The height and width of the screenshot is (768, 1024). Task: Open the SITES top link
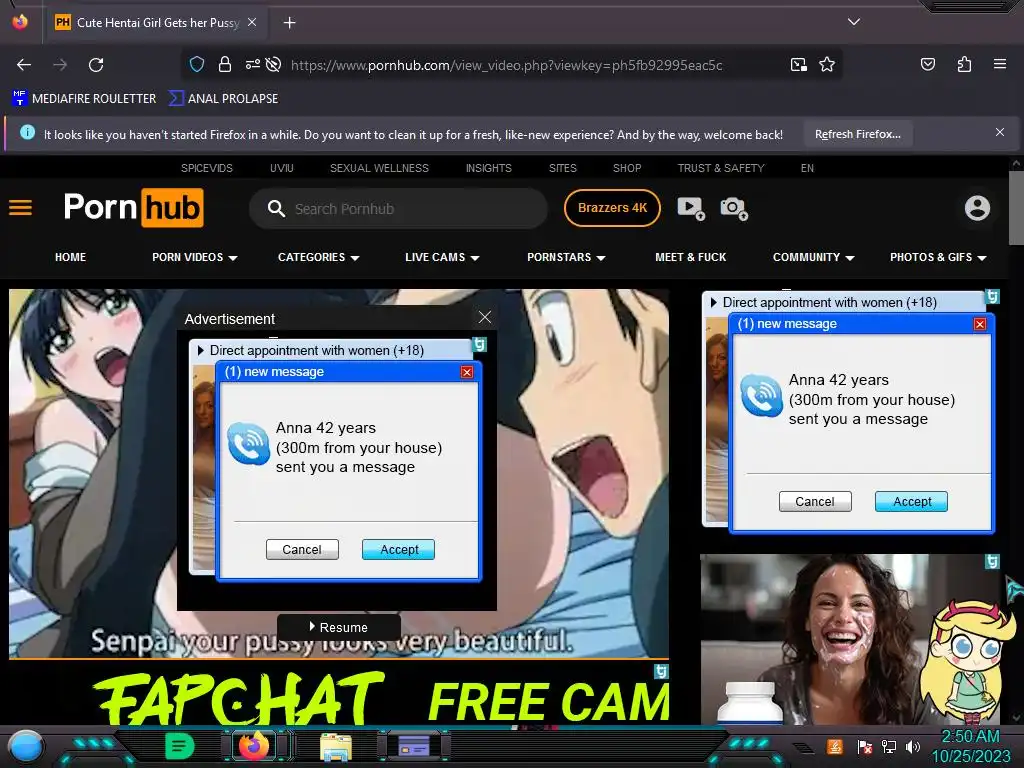(562, 168)
